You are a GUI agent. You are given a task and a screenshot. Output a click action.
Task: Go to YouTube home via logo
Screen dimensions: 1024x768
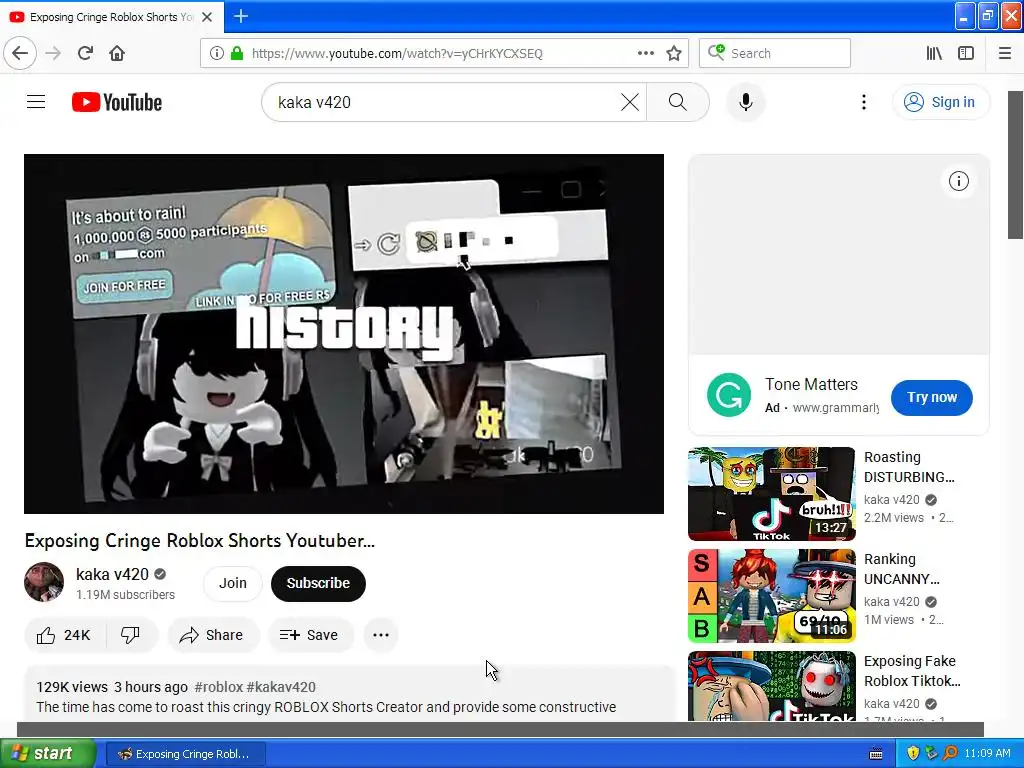point(117,102)
